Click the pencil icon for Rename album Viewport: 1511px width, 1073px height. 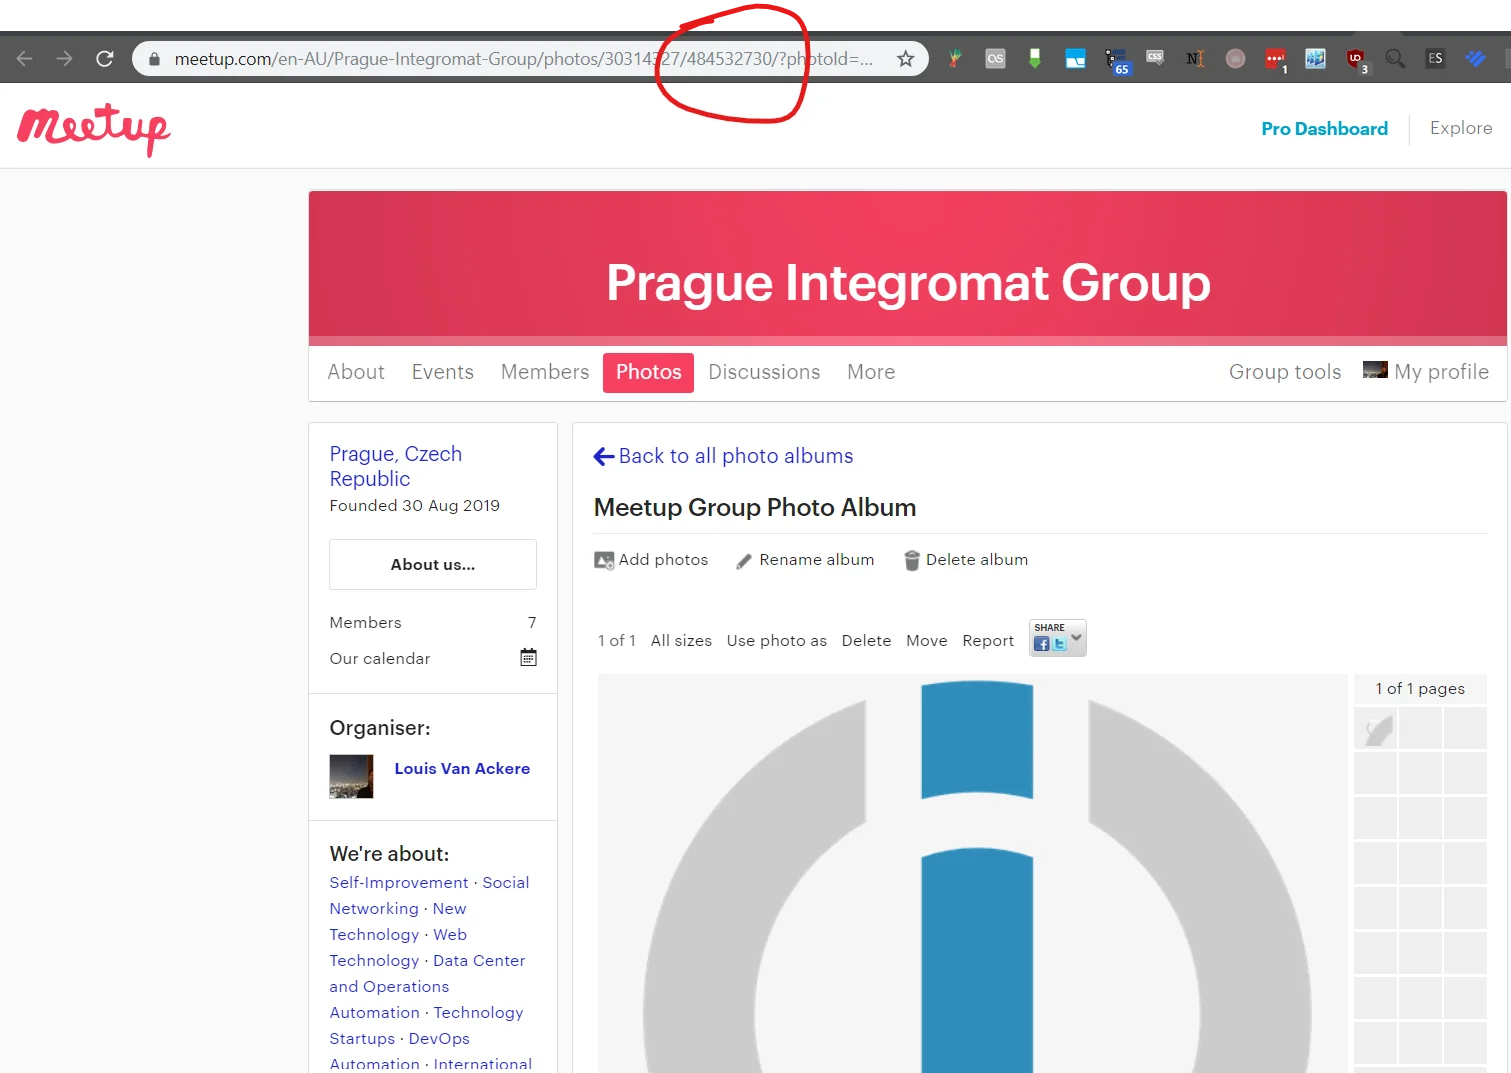pos(744,561)
